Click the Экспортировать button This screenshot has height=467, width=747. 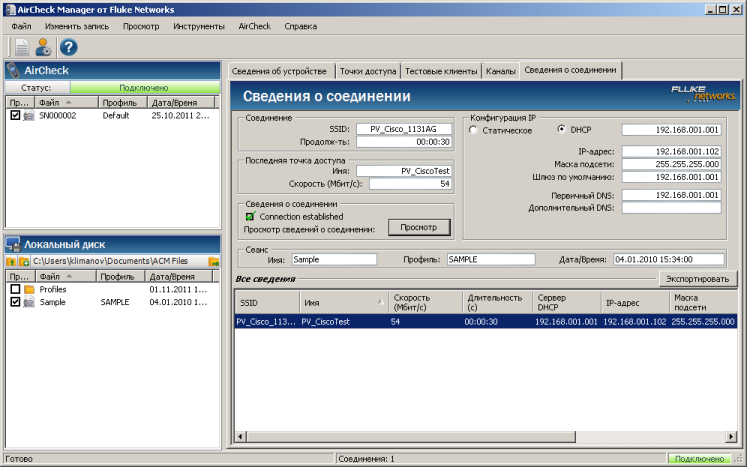pos(697,279)
